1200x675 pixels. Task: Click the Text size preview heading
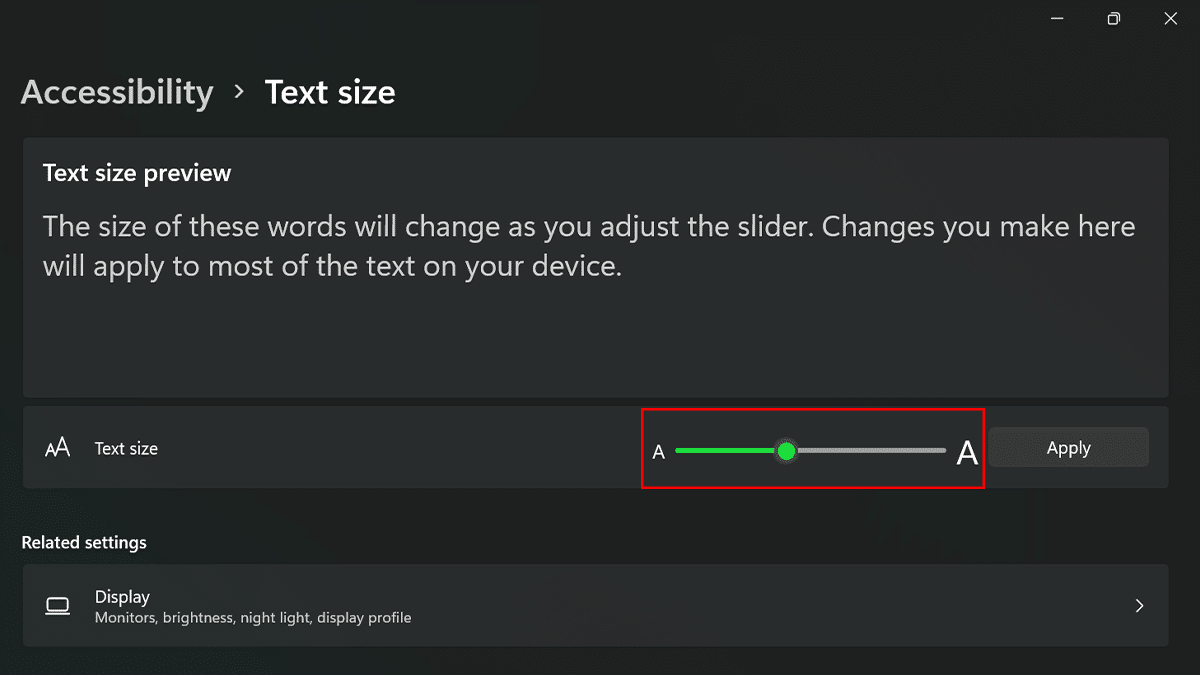tap(137, 173)
